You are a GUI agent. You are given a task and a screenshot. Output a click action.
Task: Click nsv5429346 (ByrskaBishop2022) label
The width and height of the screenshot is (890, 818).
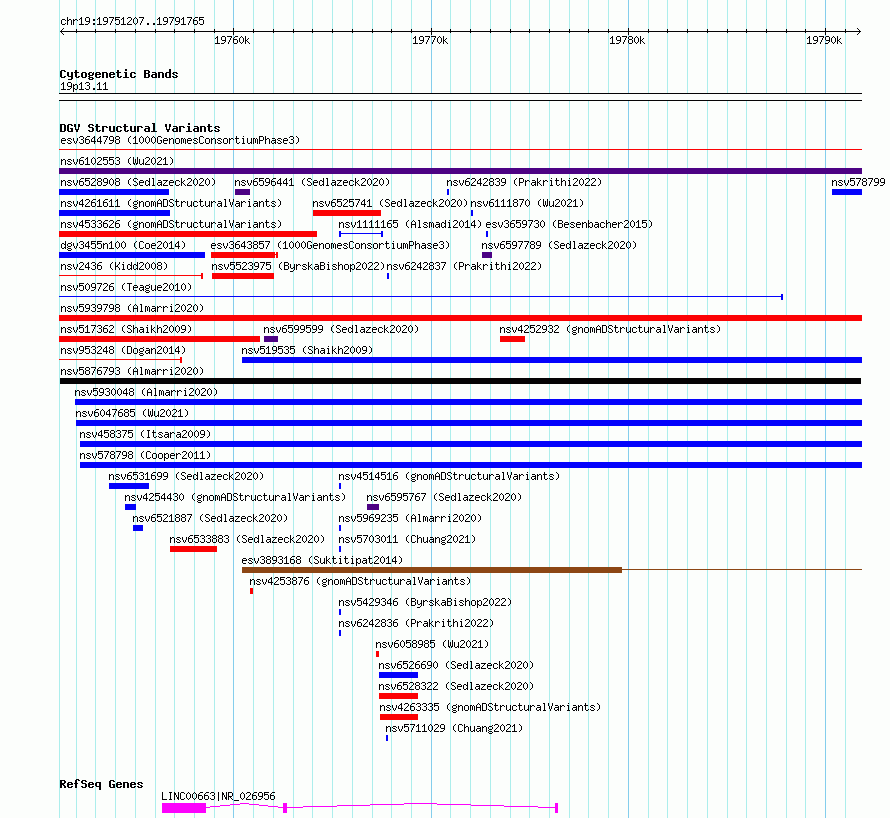point(425,602)
